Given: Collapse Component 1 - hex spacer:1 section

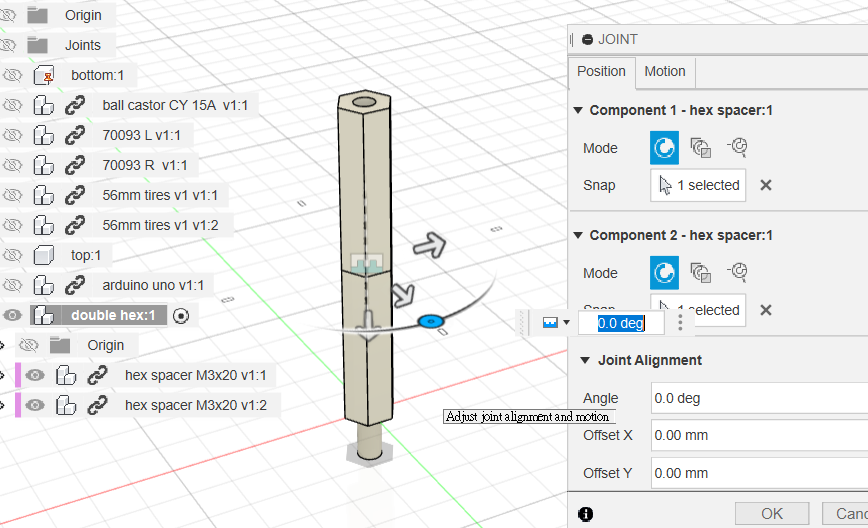Looking at the screenshot, I should [578, 110].
